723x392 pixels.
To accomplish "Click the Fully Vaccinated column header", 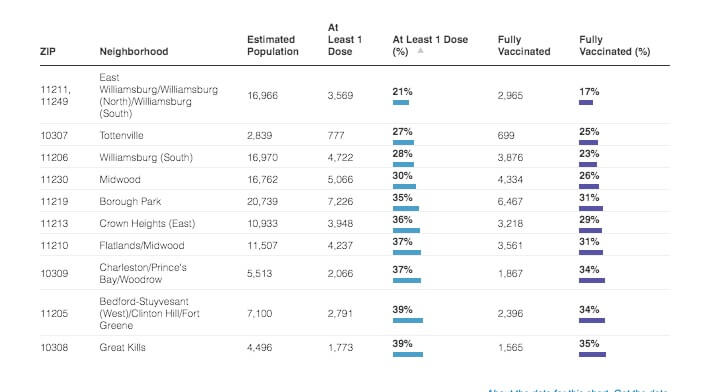I will coord(524,45).
